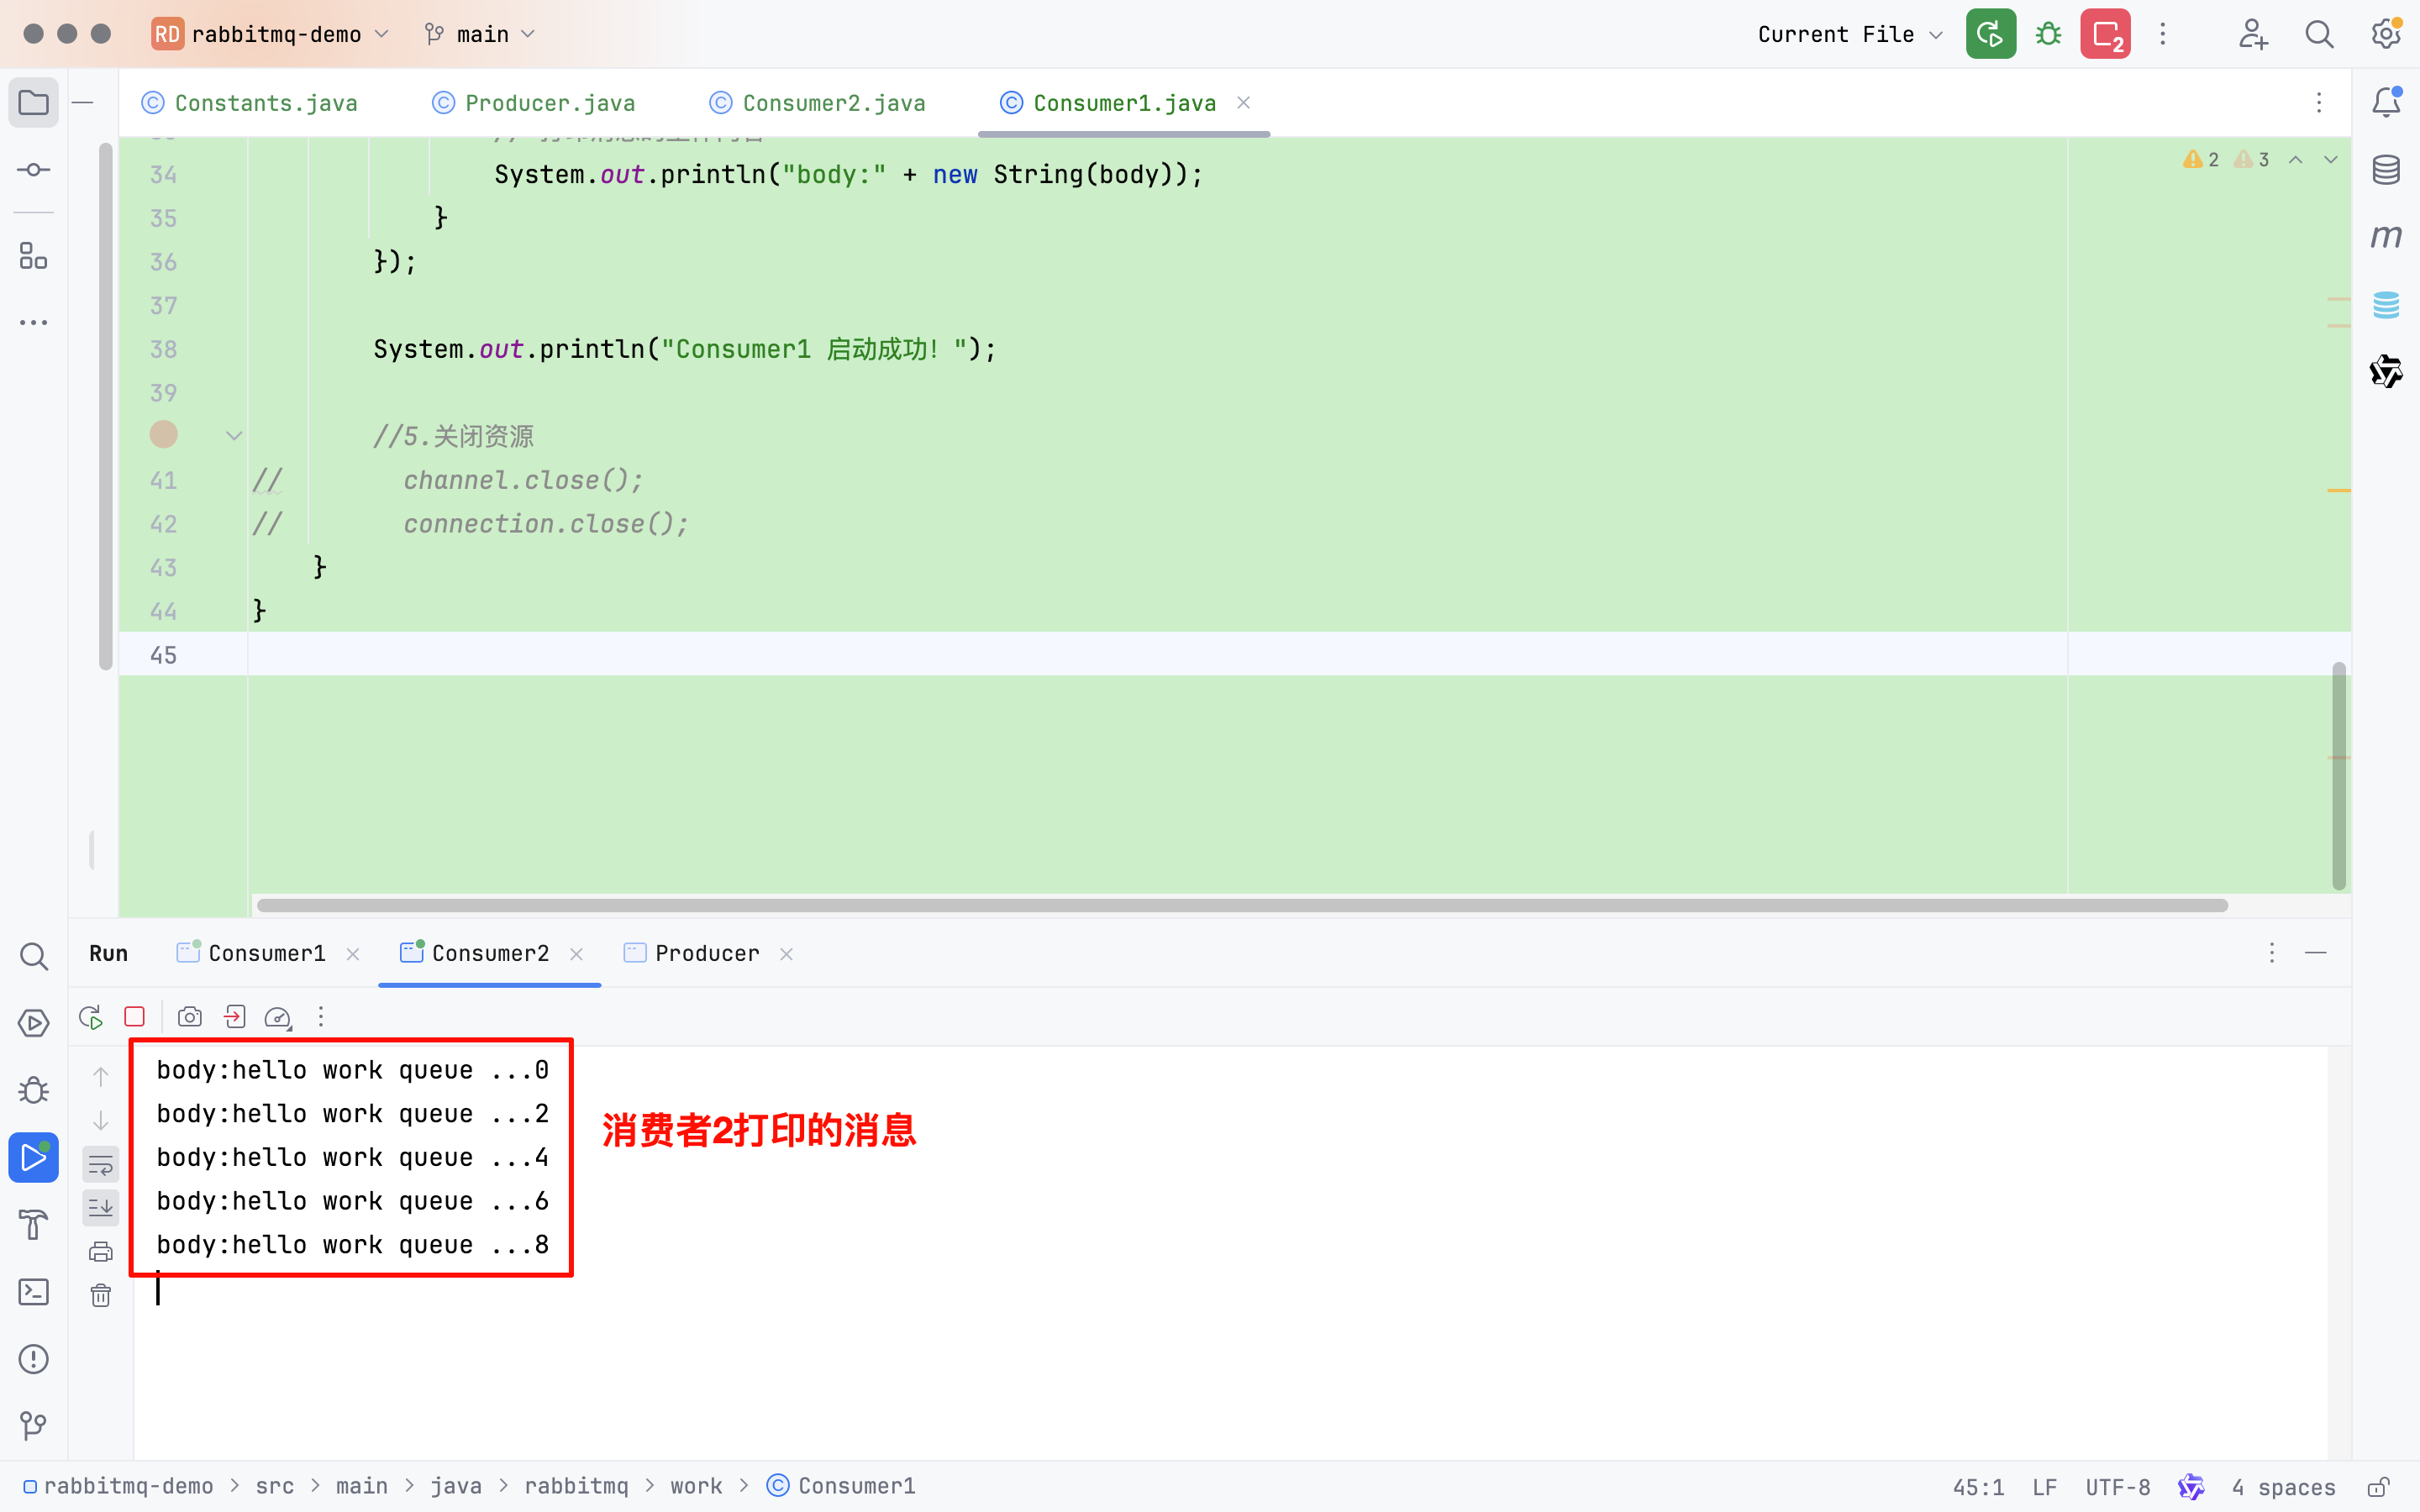This screenshot has height=1512, width=2420.
Task: Open the Database tool window icon
Action: (2386, 169)
